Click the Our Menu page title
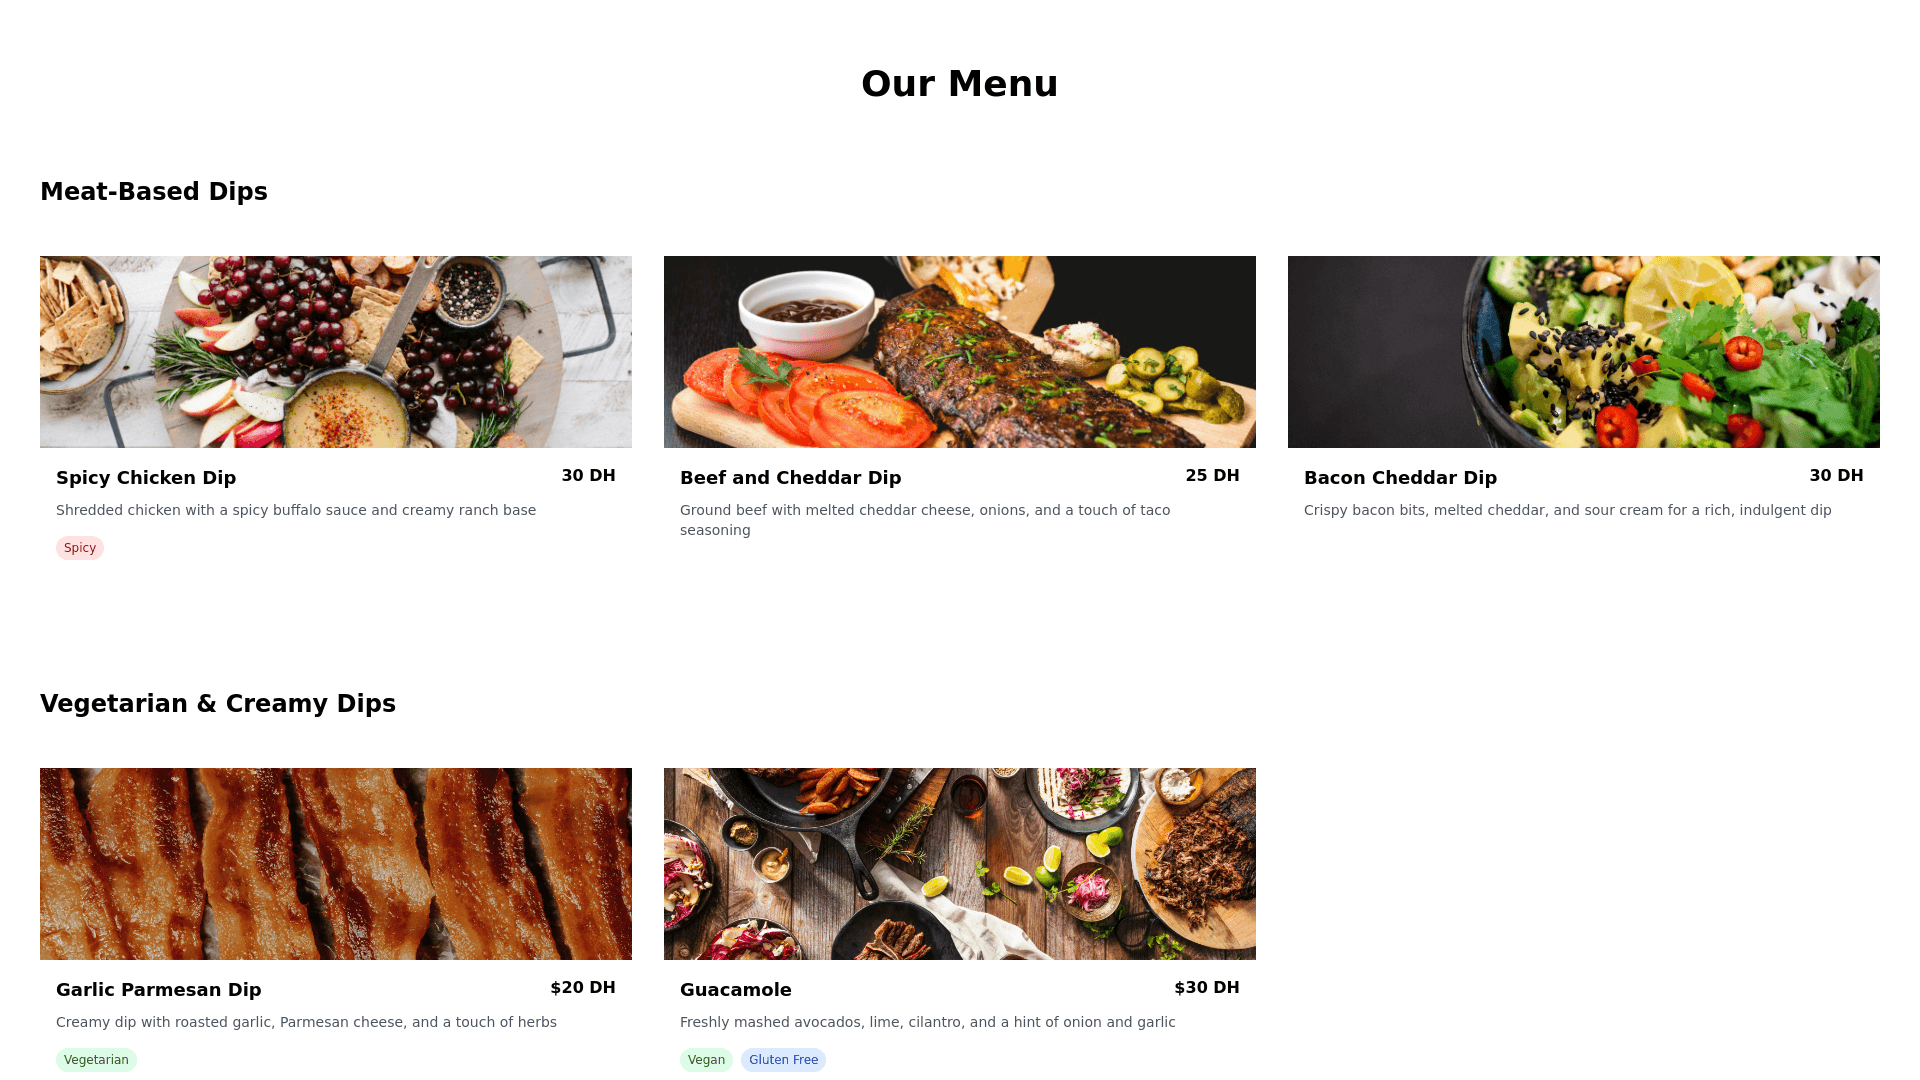 960,84
